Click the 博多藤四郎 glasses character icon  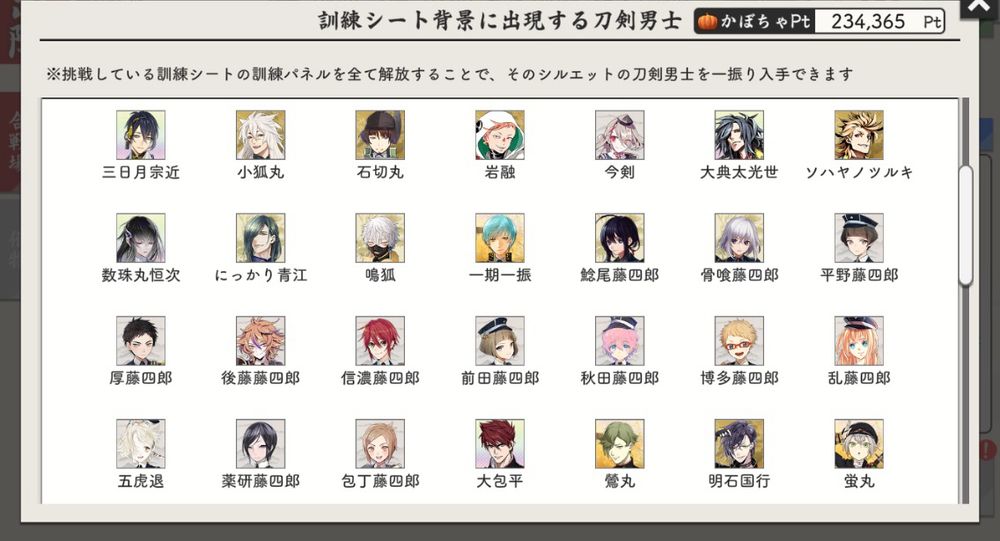point(739,341)
